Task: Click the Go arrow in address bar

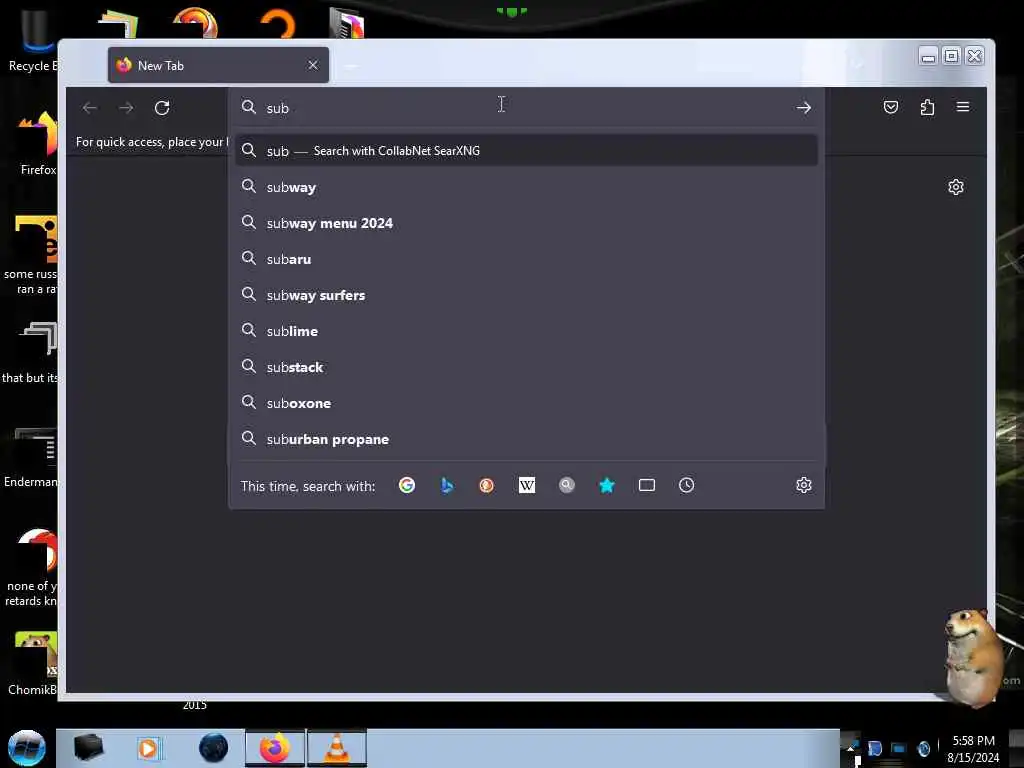Action: [x=804, y=108]
